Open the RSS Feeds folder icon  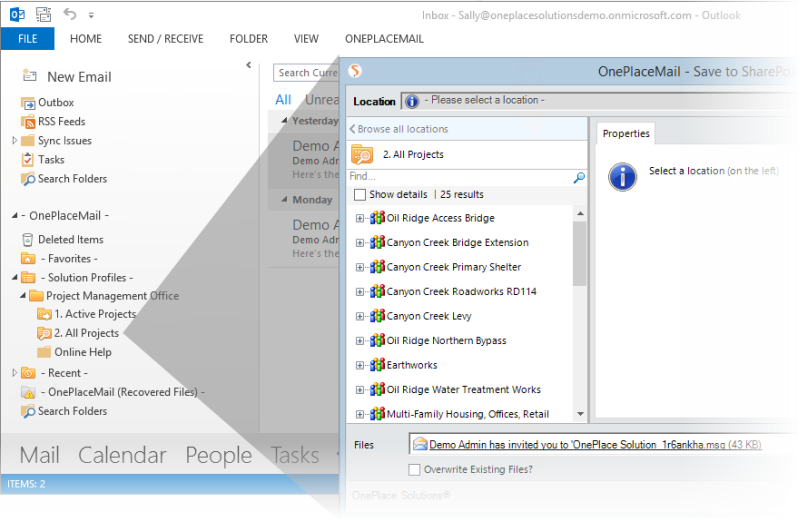click(28, 122)
